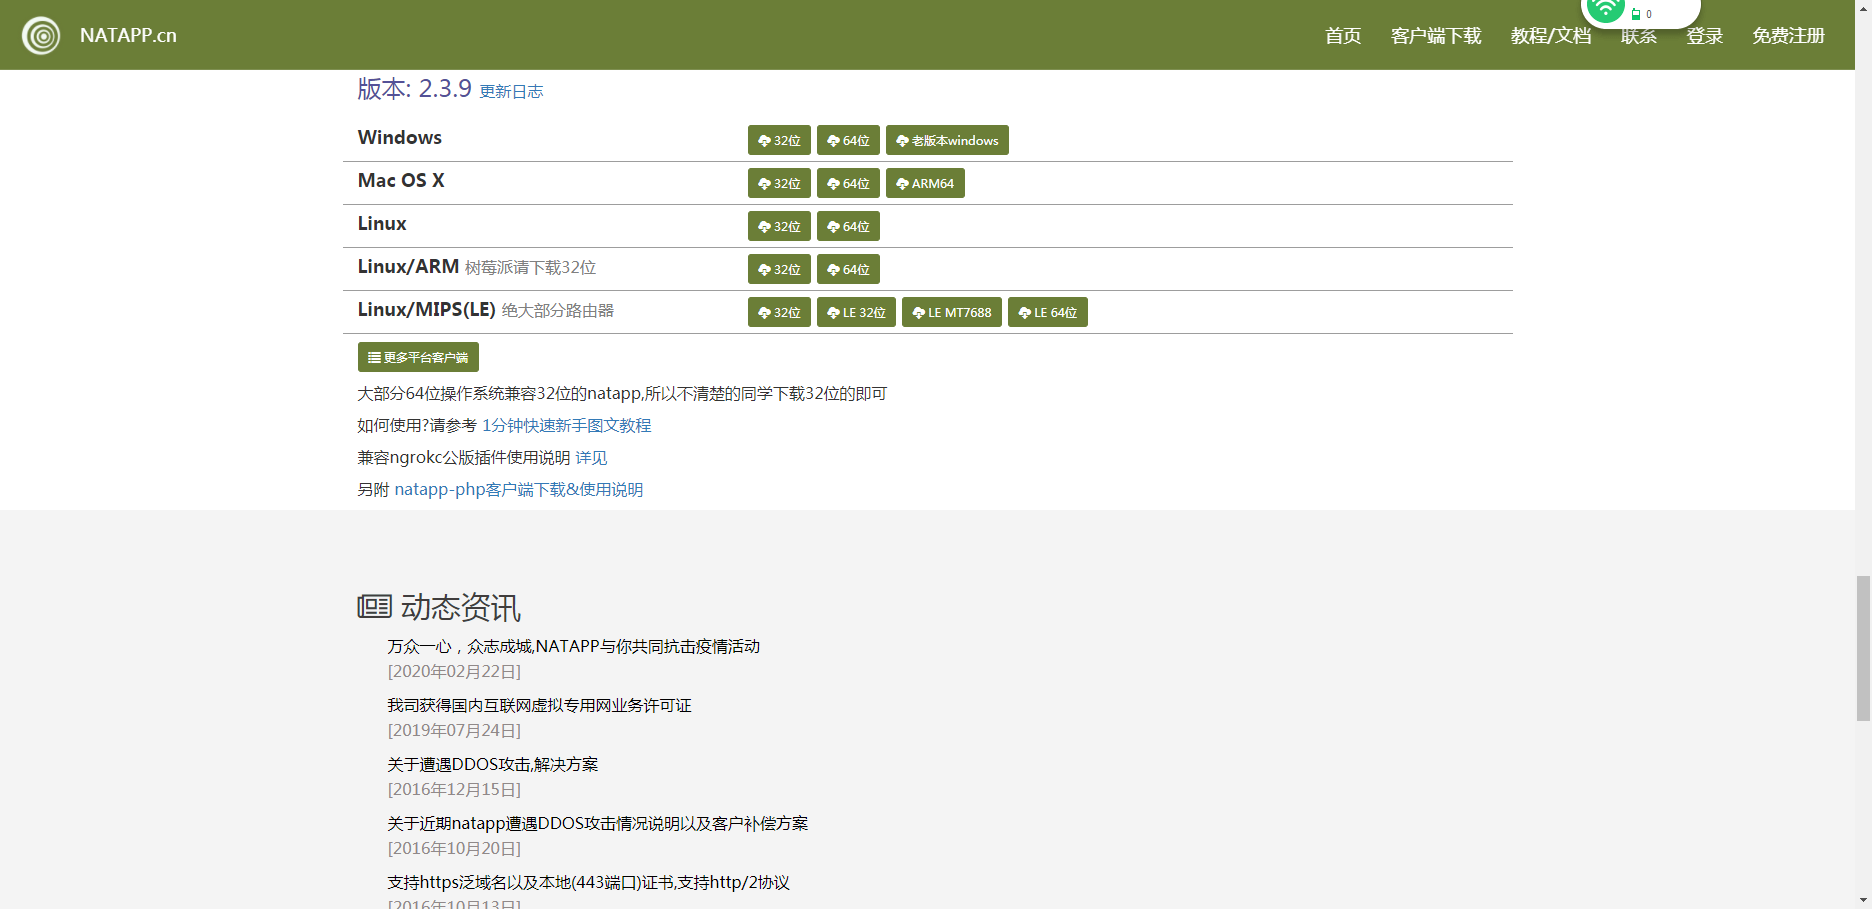
Task: Download Mac OS X 32位 client
Action: click(779, 183)
